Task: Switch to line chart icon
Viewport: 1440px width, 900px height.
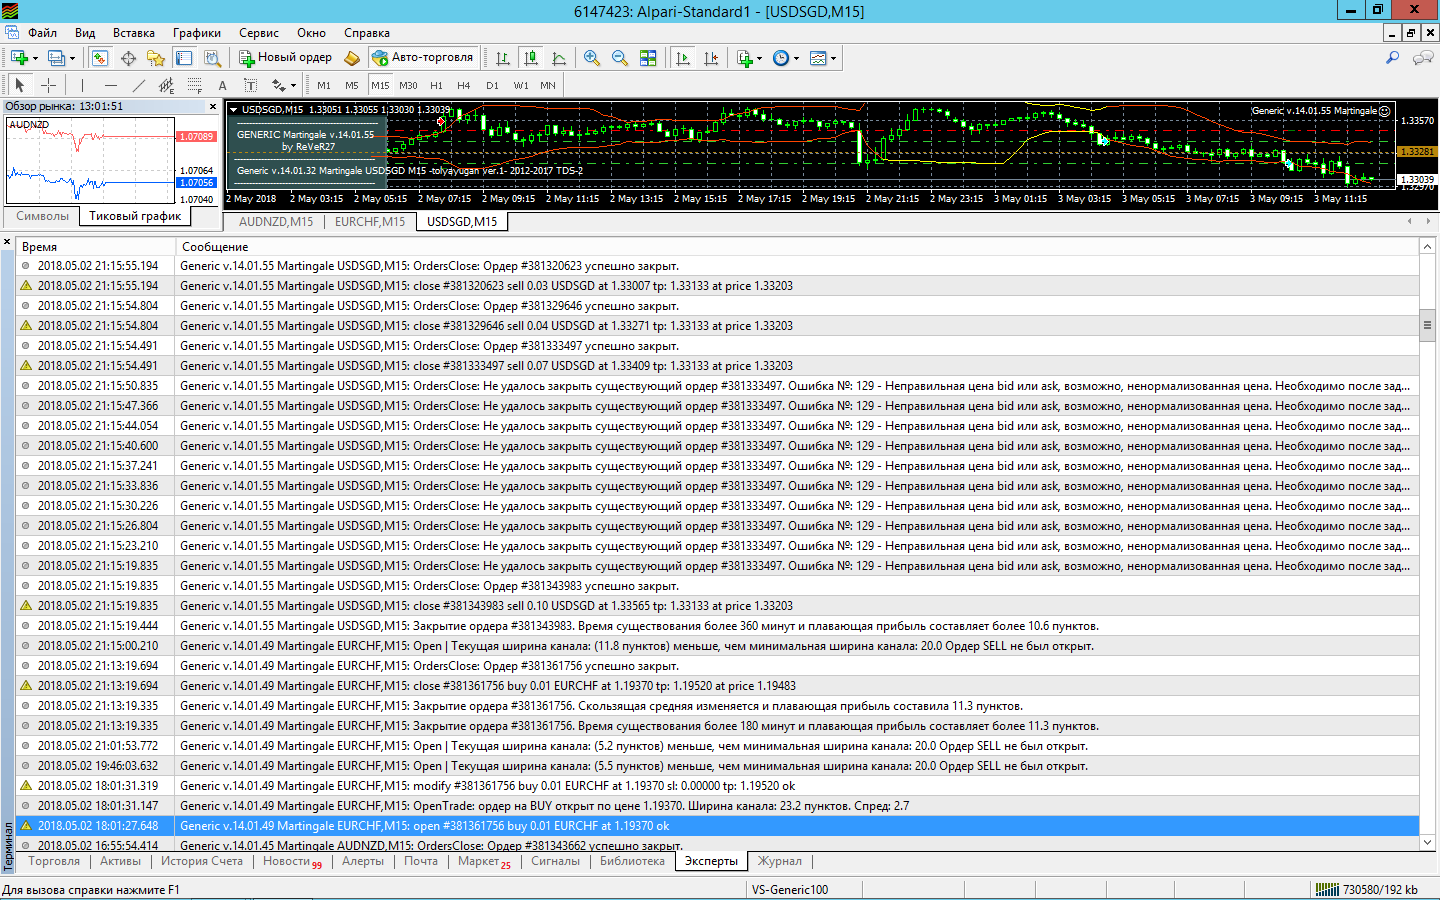Action: (x=559, y=58)
